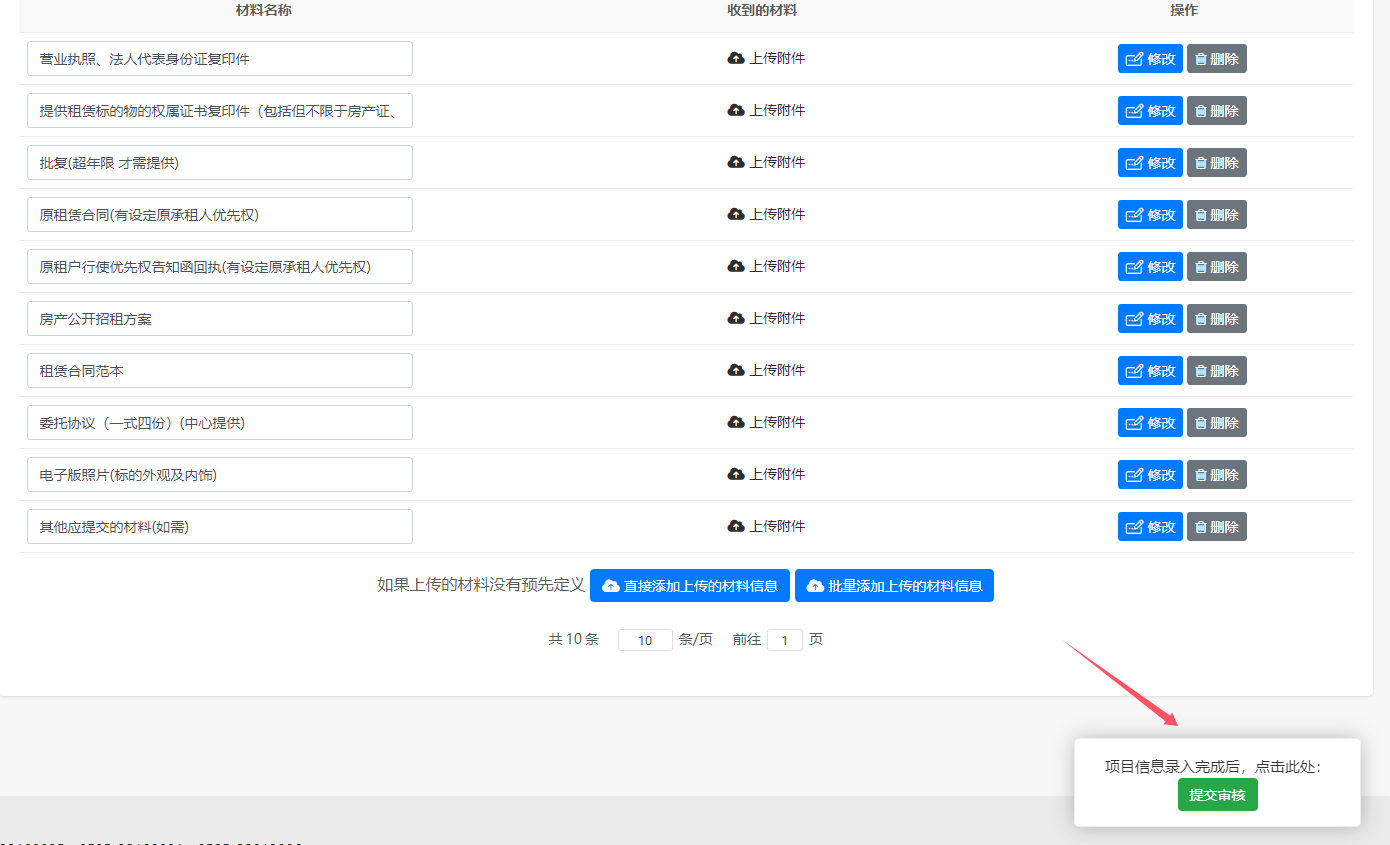Viewport: 1390px width, 845px height.
Task: Focus the 租赁合同范本 name field
Action: (220, 371)
